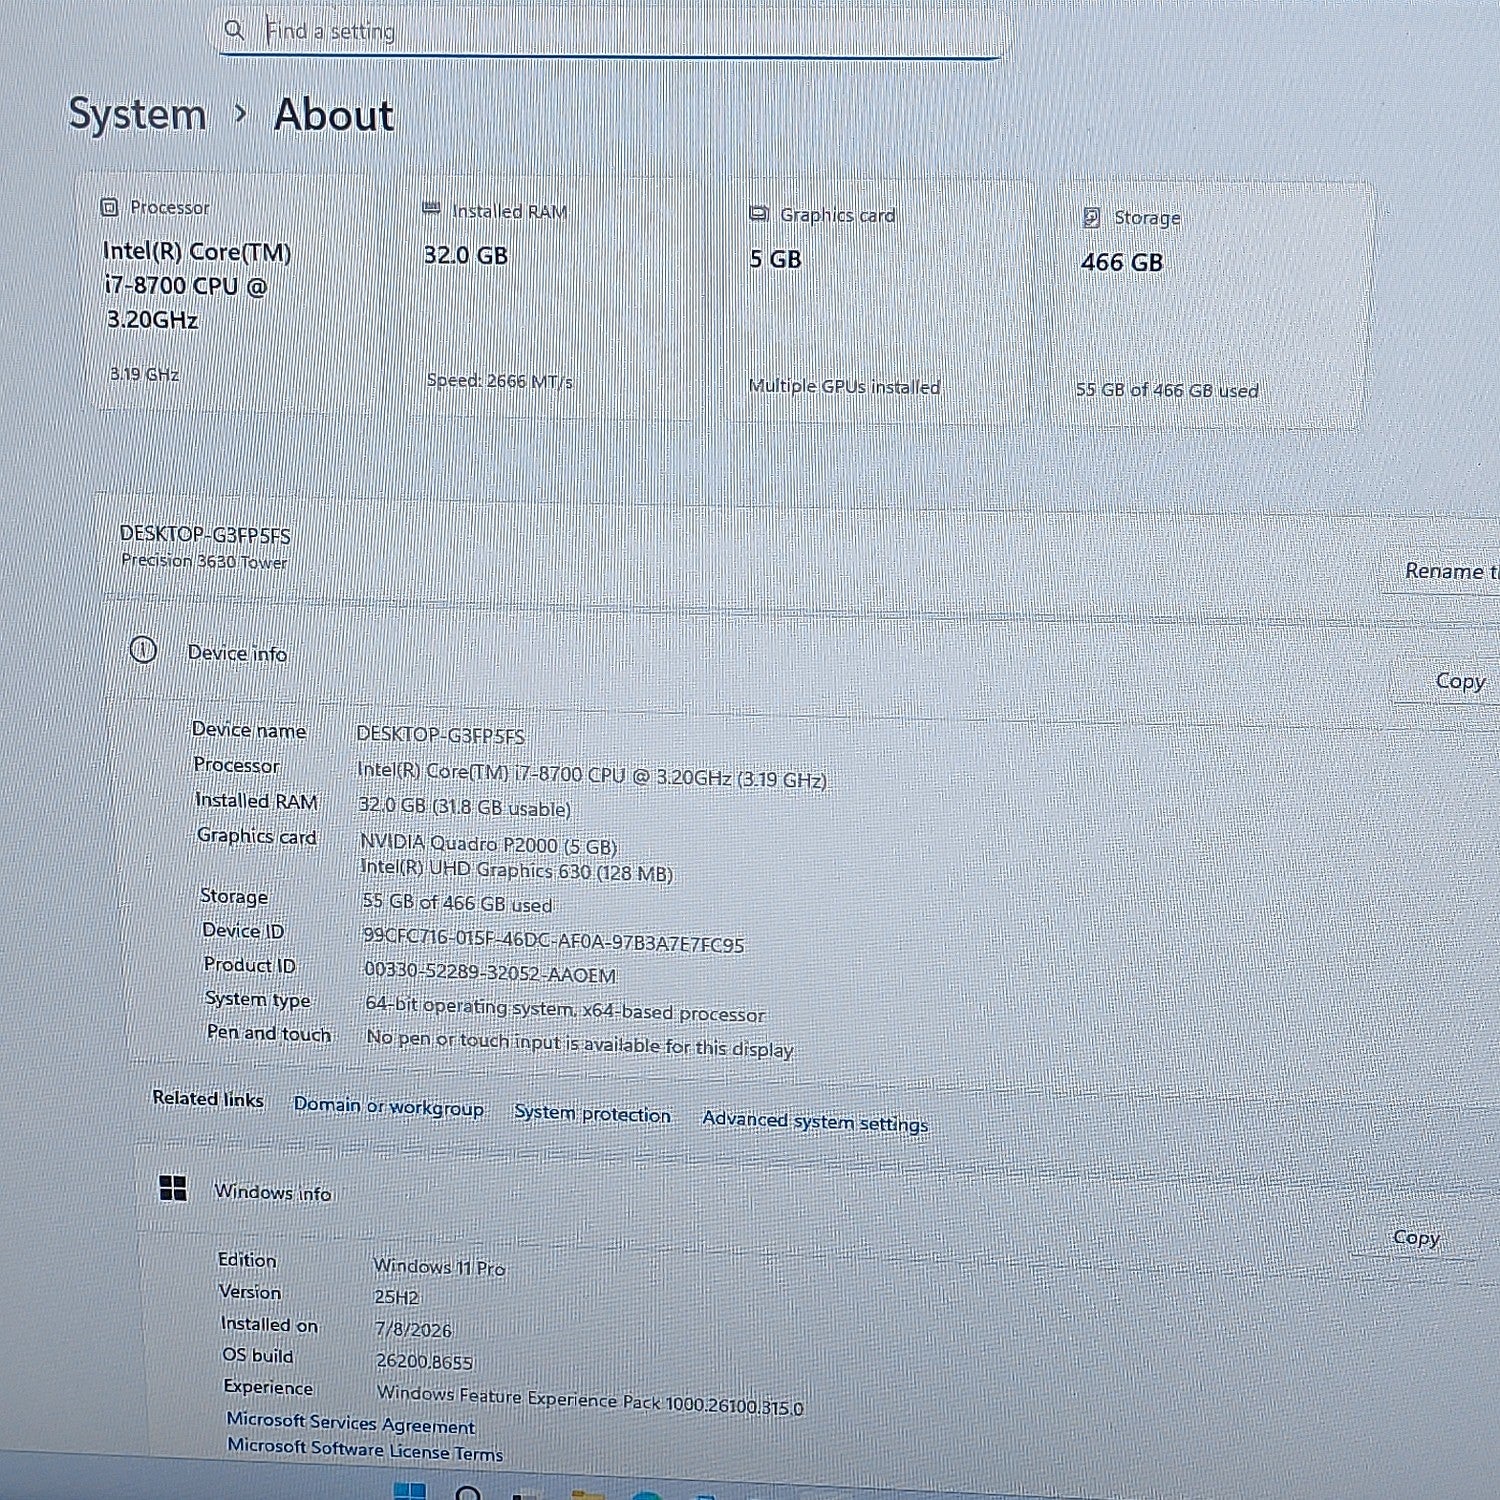Open Advanced system settings link
This screenshot has width=1500, height=1500.
(815, 1121)
